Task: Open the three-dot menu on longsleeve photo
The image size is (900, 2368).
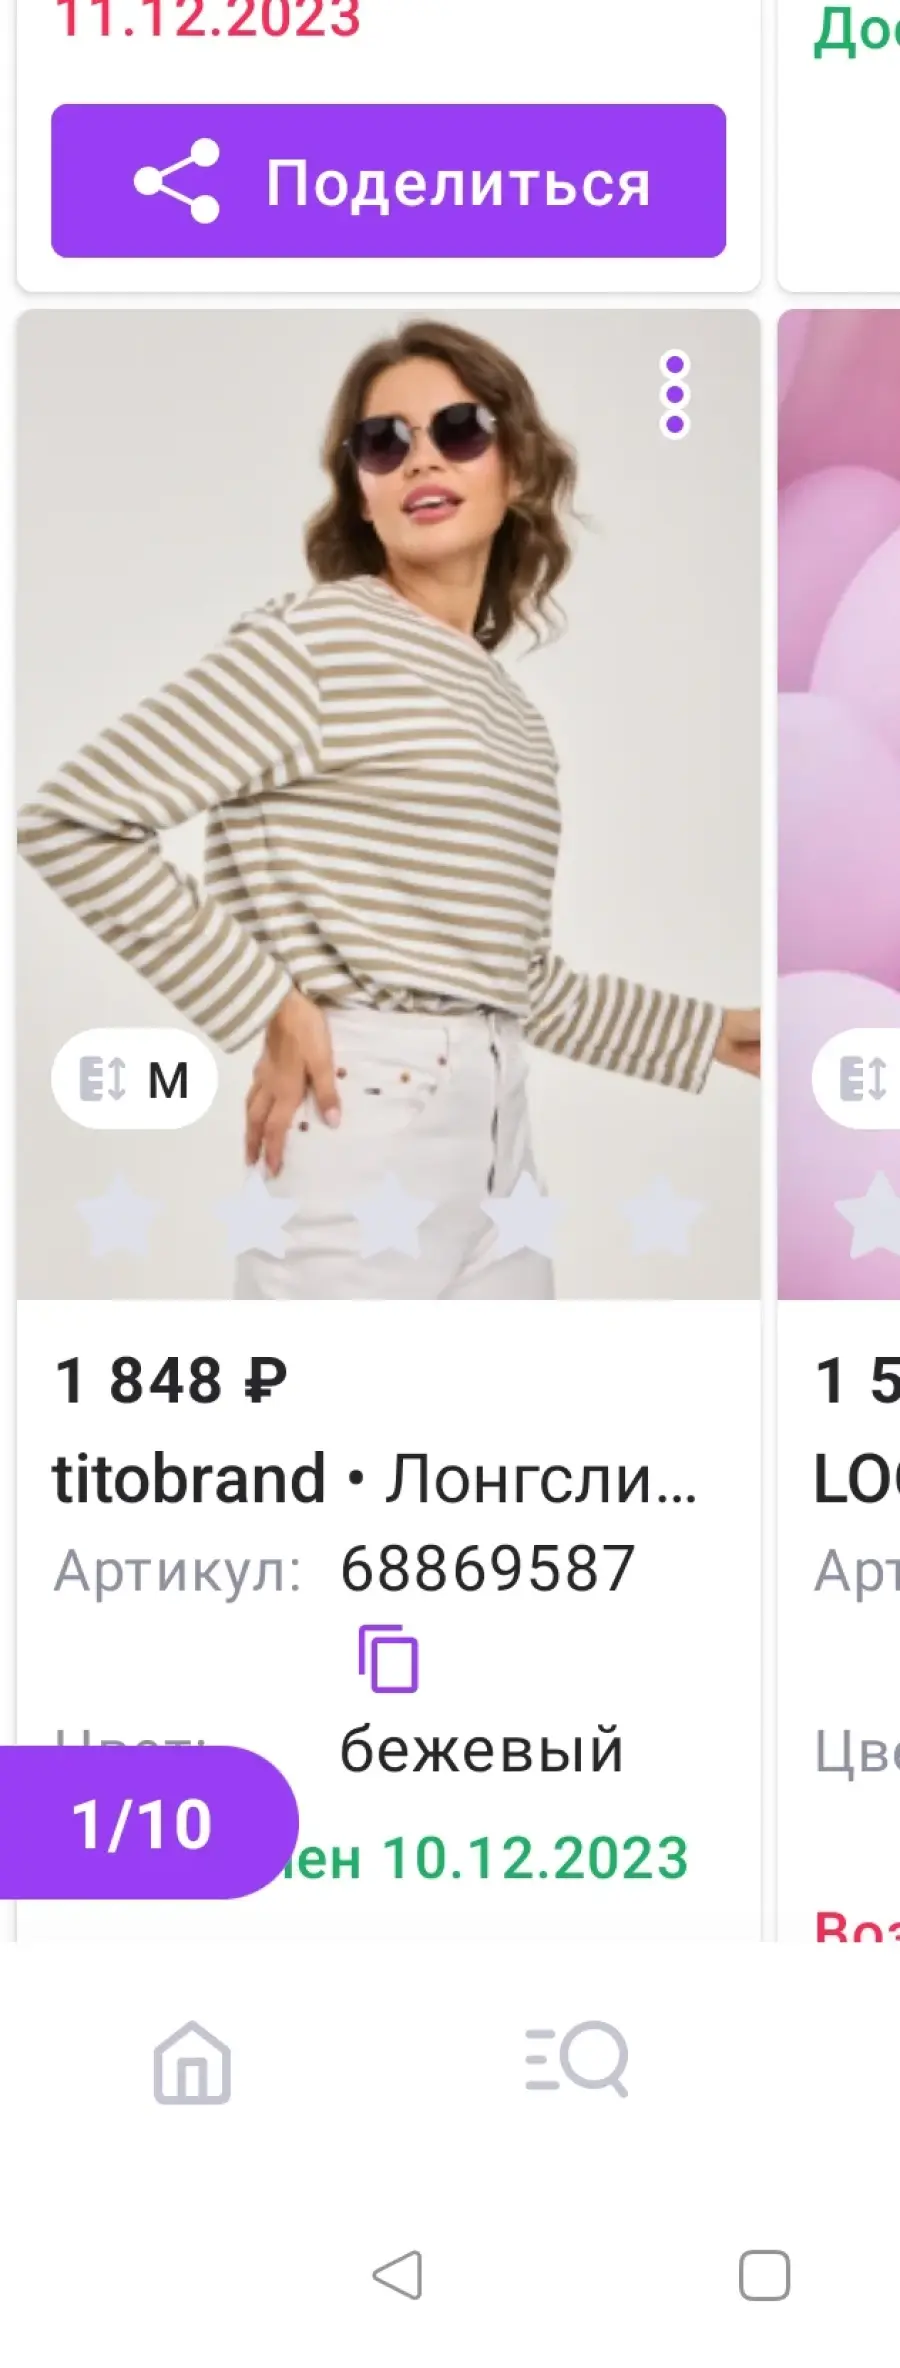Action: (x=675, y=394)
